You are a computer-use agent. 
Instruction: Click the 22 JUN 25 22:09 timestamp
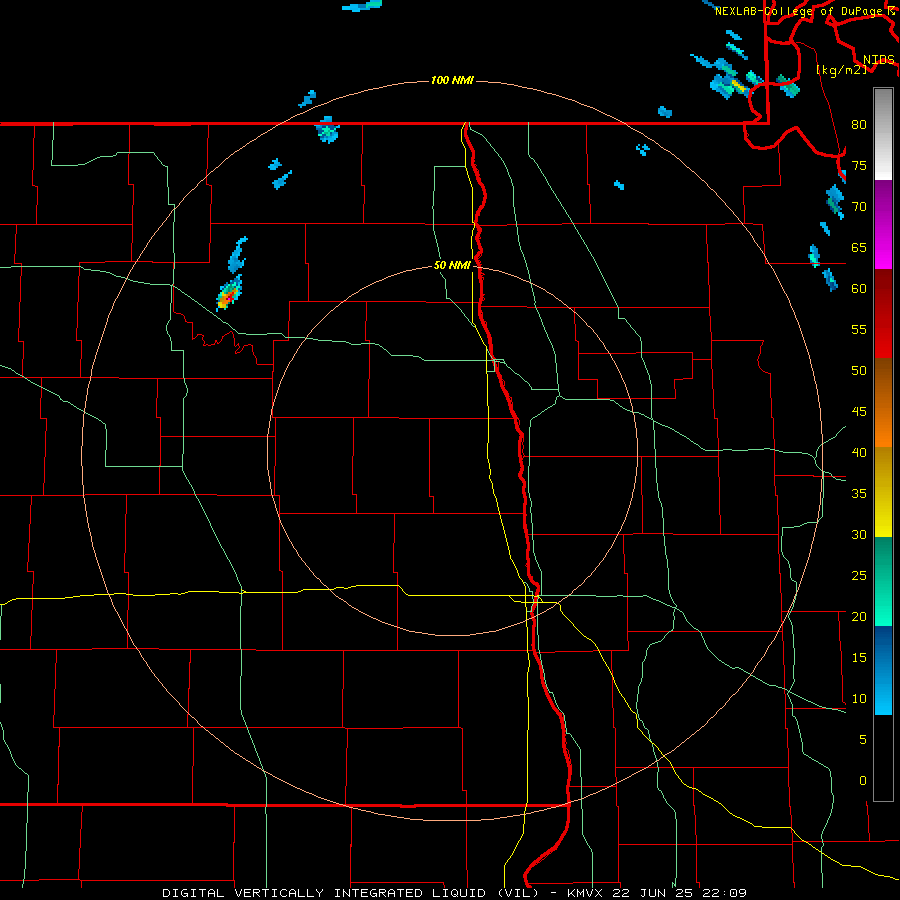(x=680, y=893)
